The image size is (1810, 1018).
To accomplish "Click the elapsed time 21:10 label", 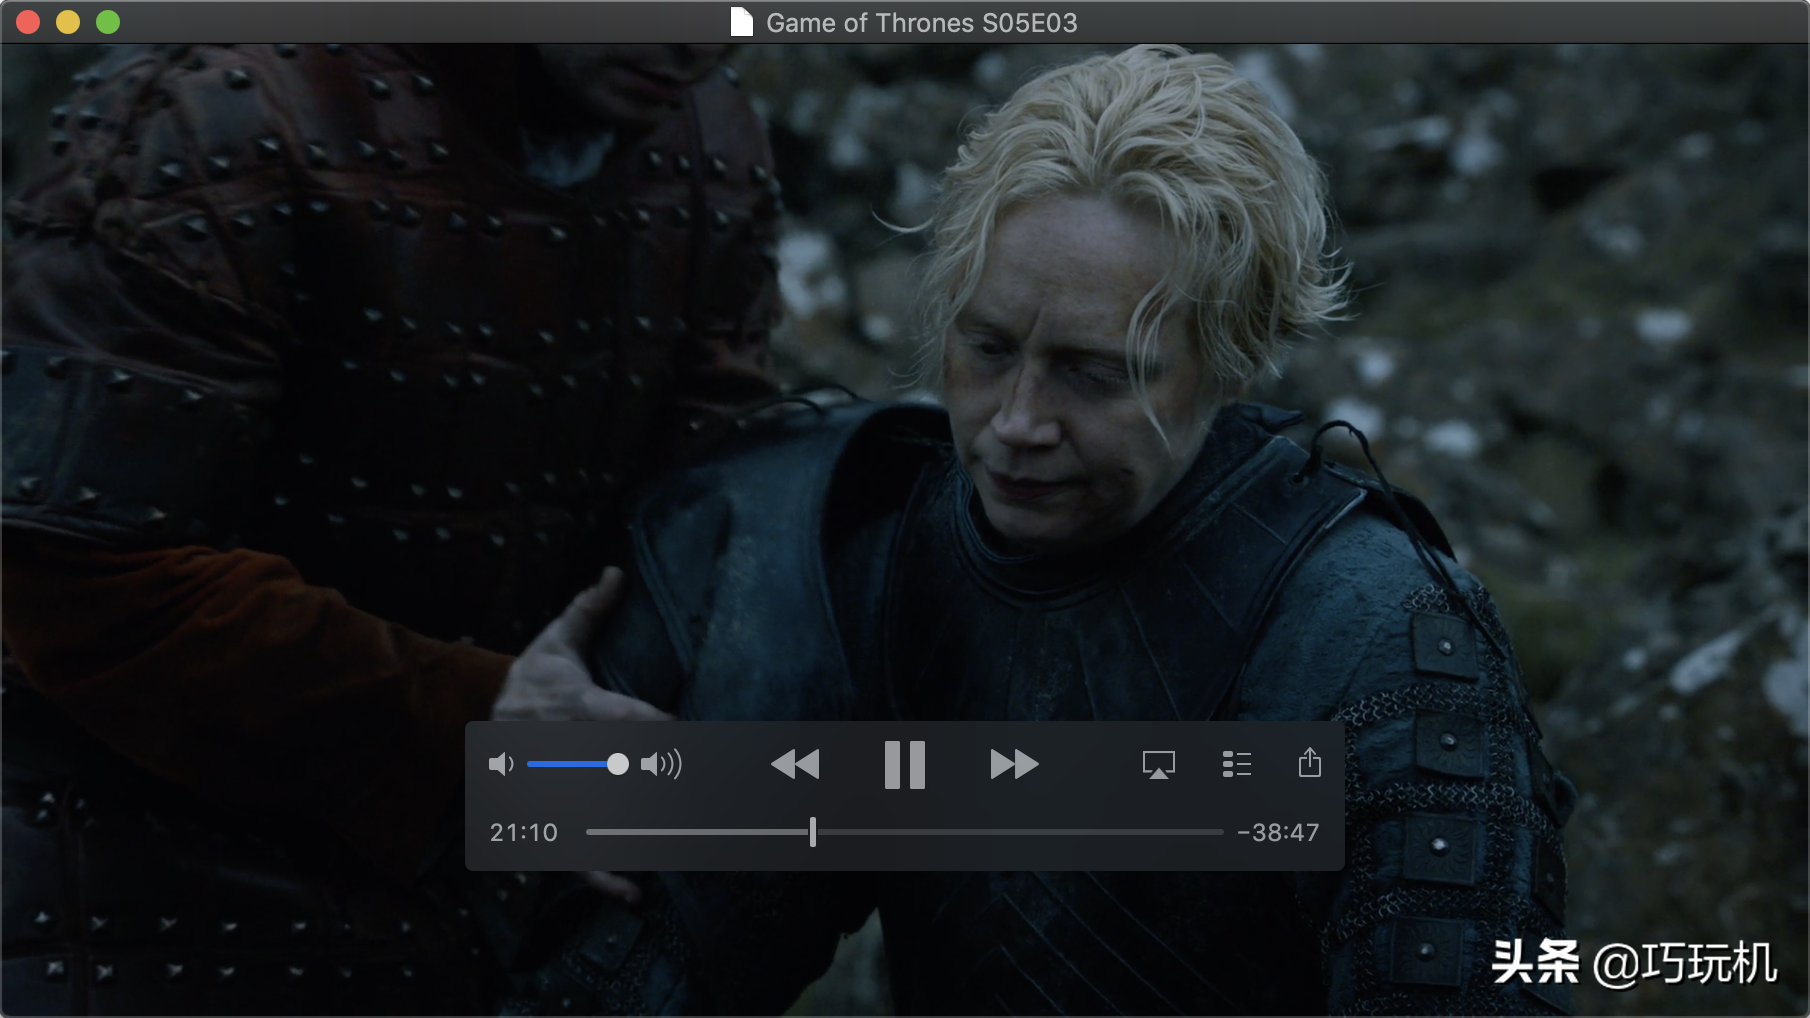I will pos(524,832).
